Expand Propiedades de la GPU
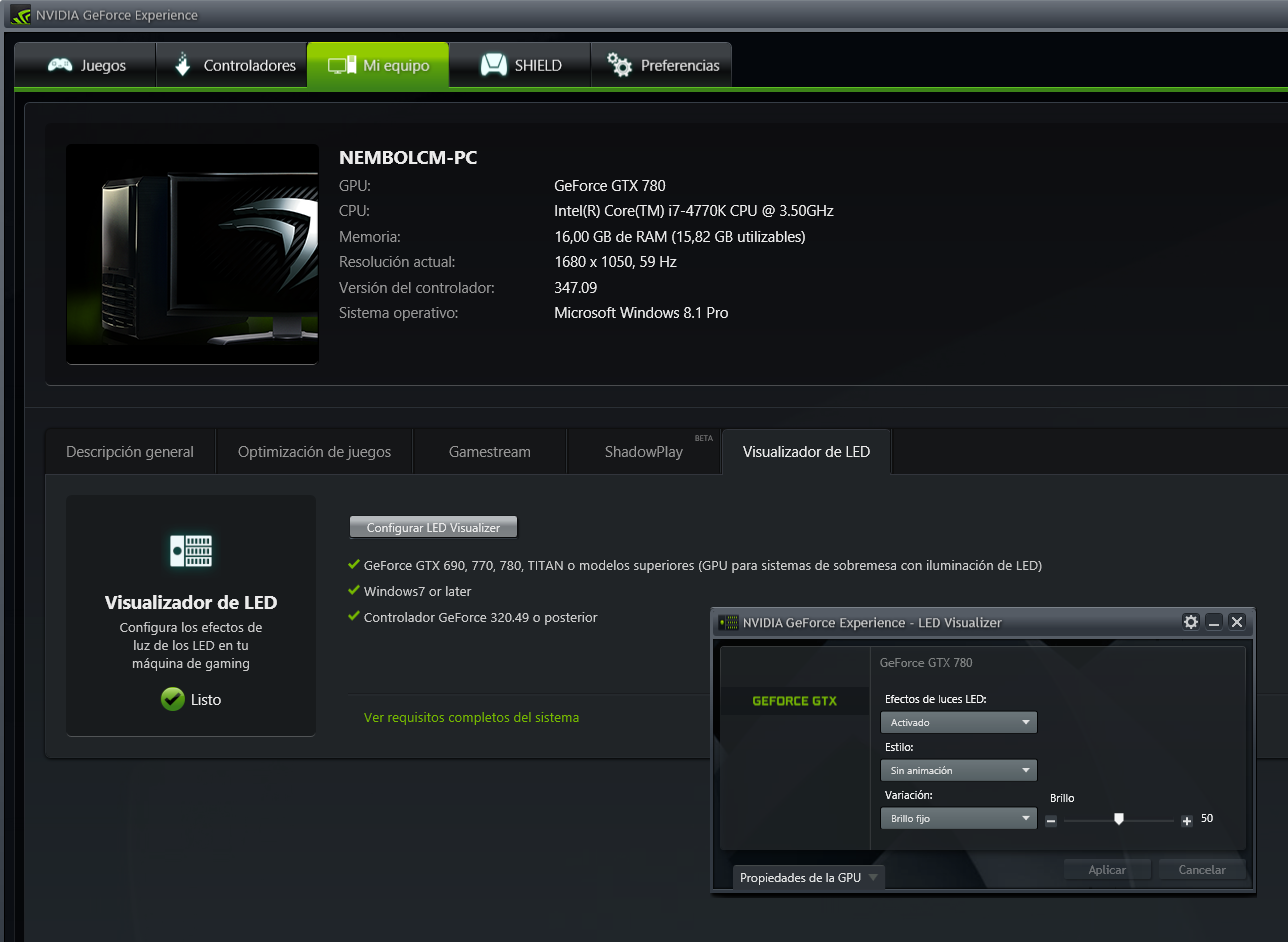The height and width of the screenshot is (942, 1288). coord(809,877)
